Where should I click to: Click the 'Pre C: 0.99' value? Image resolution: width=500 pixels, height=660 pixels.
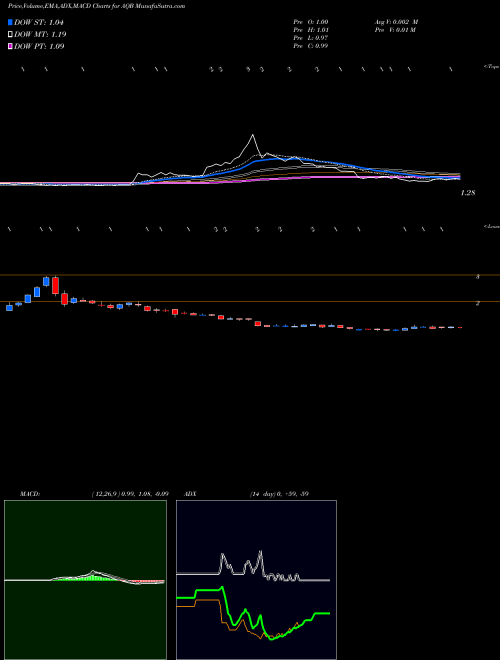point(311,46)
